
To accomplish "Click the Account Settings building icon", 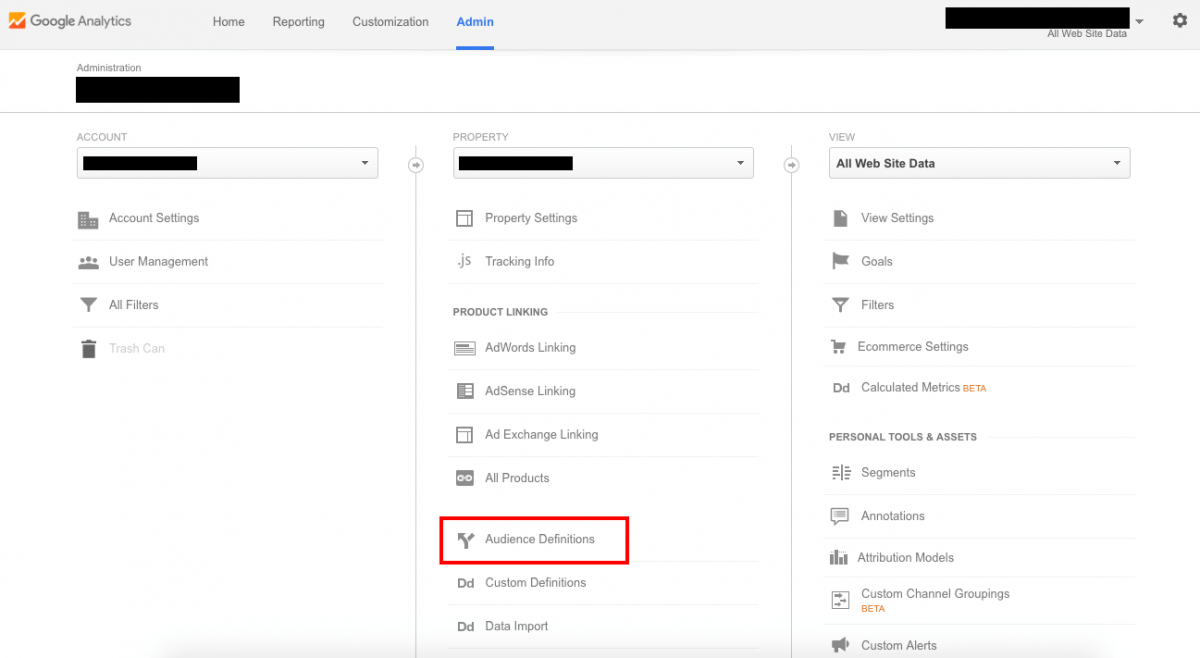I will coord(88,219).
